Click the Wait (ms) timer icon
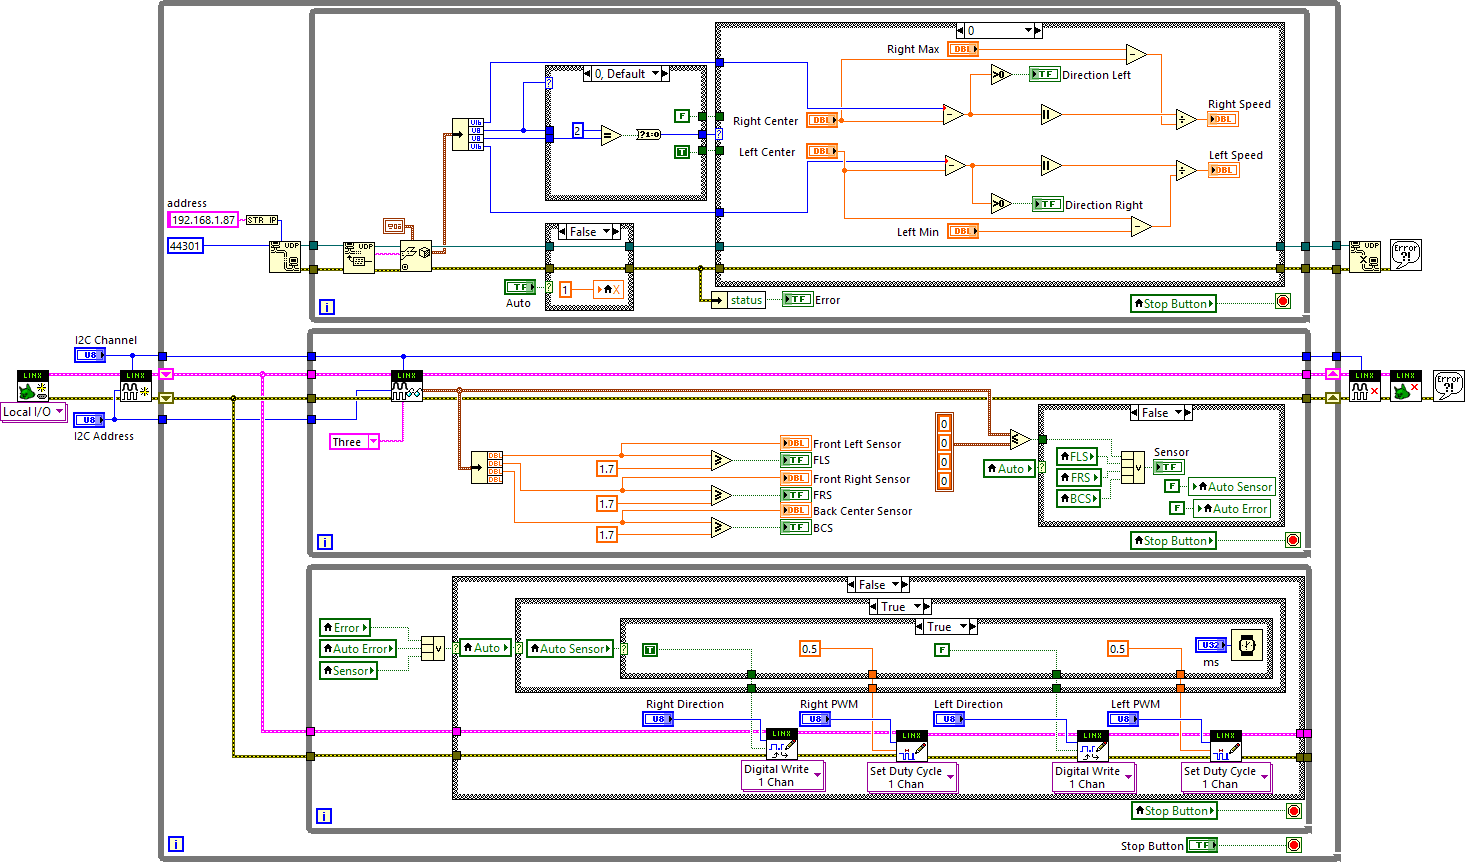 [x=1247, y=645]
